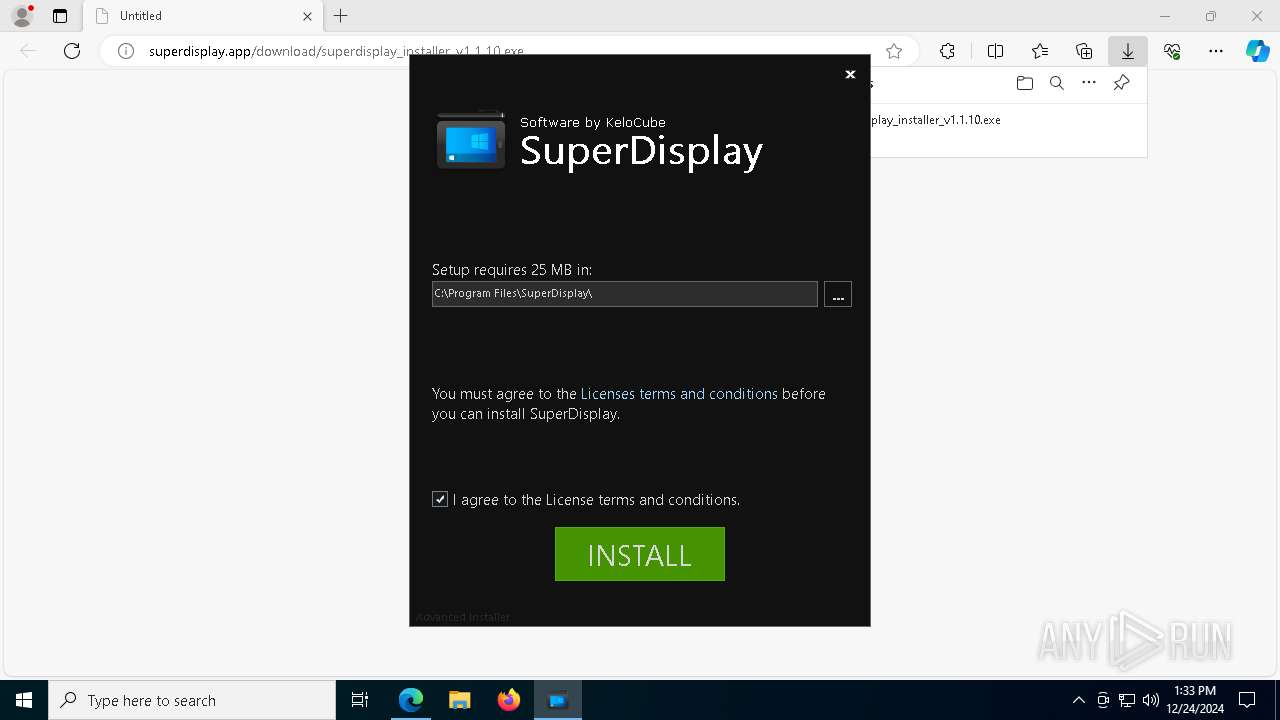Open downloads folder icon in Downloads panel
Viewport: 1280px width, 720px height.
1024,83
